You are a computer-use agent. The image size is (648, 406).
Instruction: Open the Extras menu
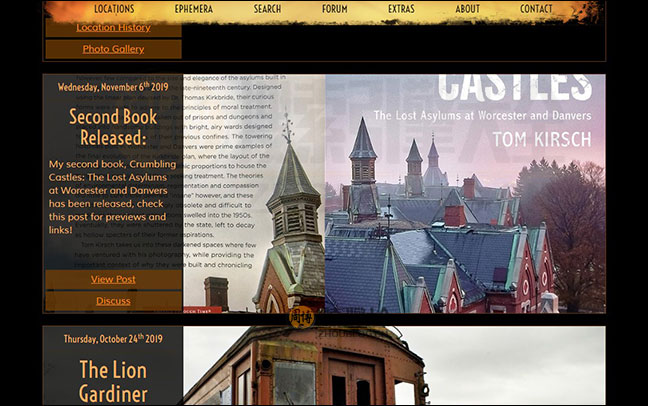coord(401,9)
